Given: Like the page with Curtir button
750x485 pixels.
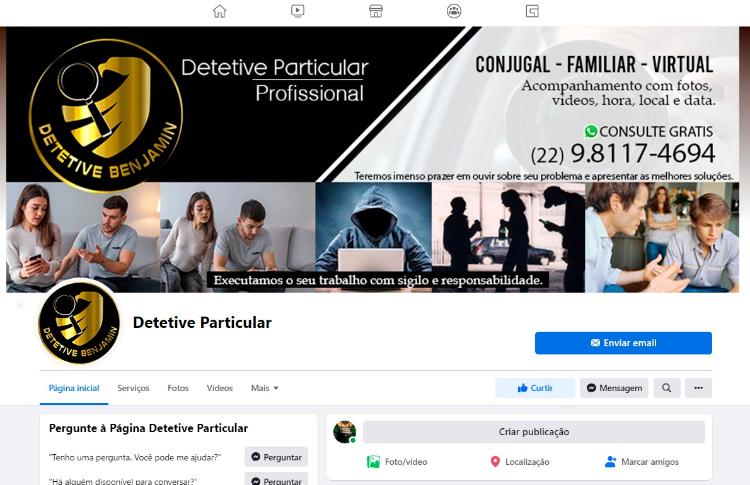Looking at the screenshot, I should click(x=535, y=388).
